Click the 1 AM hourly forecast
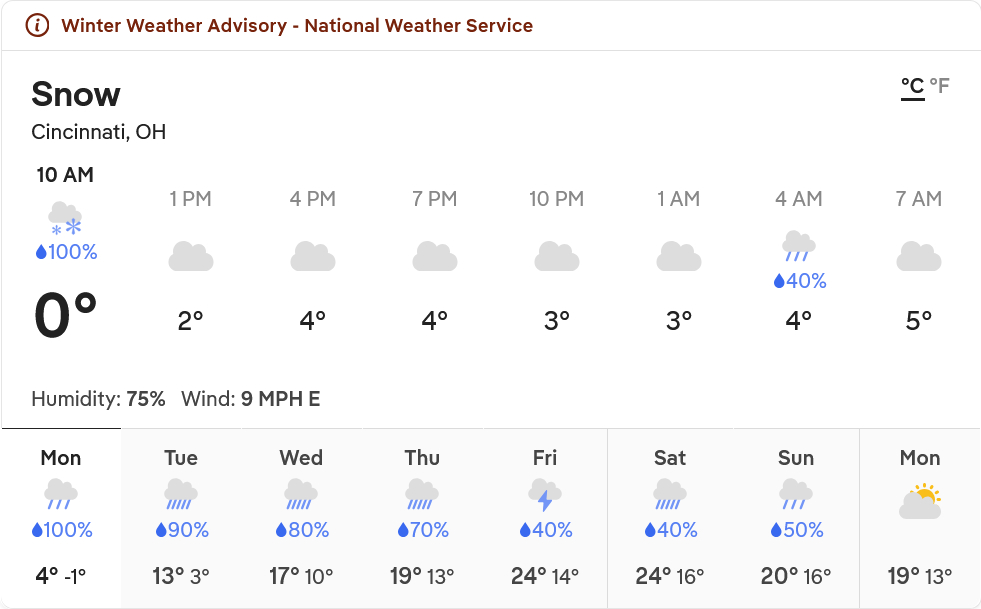981x609 pixels. (678, 260)
